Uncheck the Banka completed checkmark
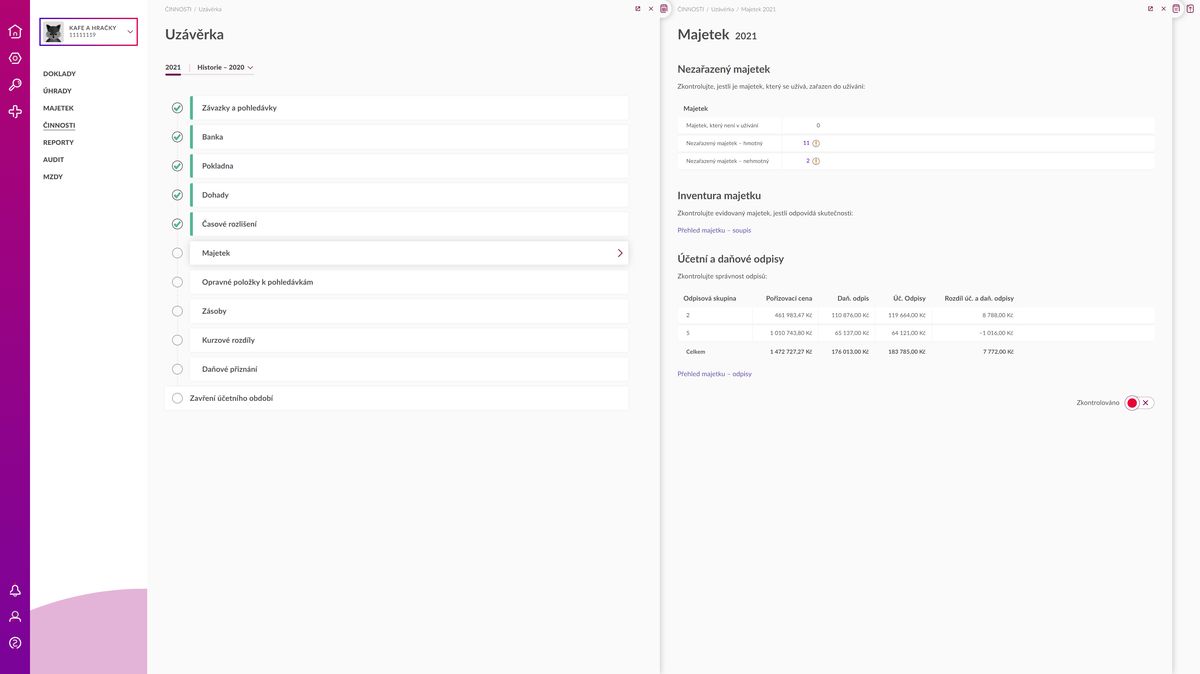 point(177,137)
